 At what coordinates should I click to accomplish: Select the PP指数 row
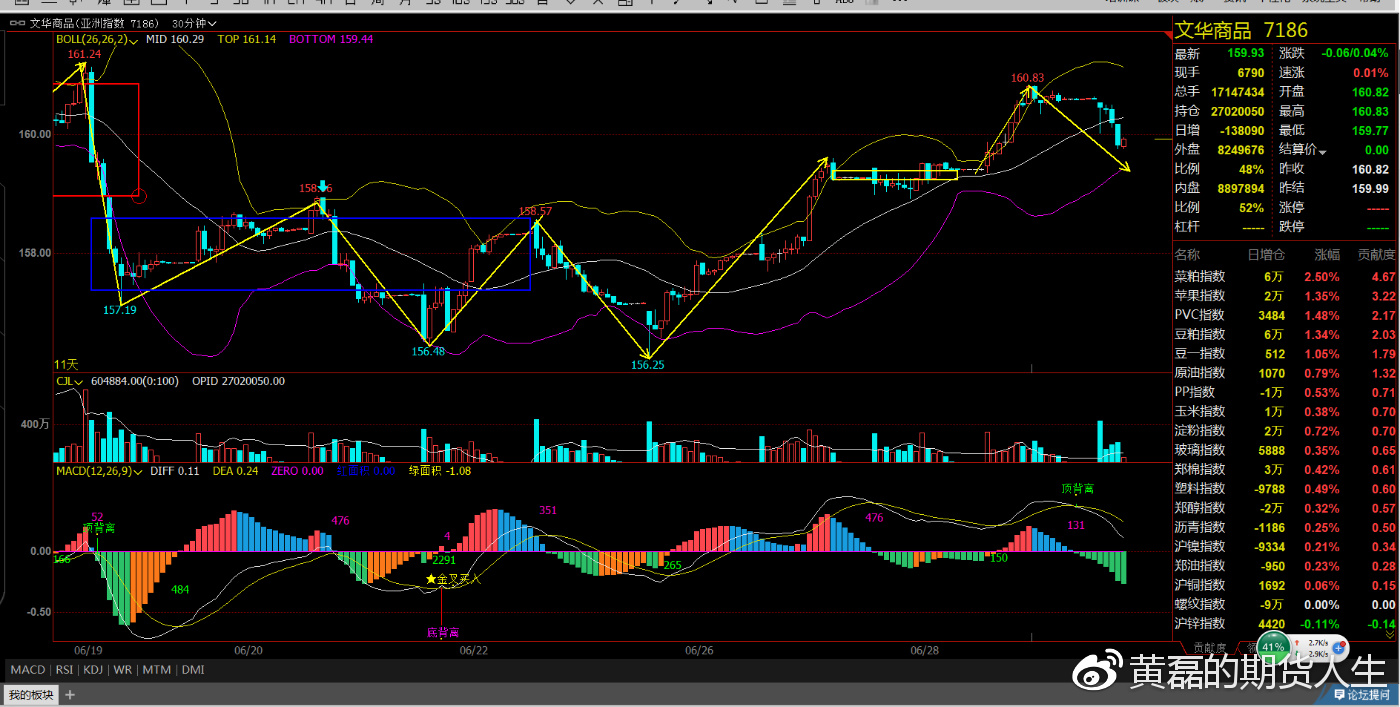coord(1285,392)
